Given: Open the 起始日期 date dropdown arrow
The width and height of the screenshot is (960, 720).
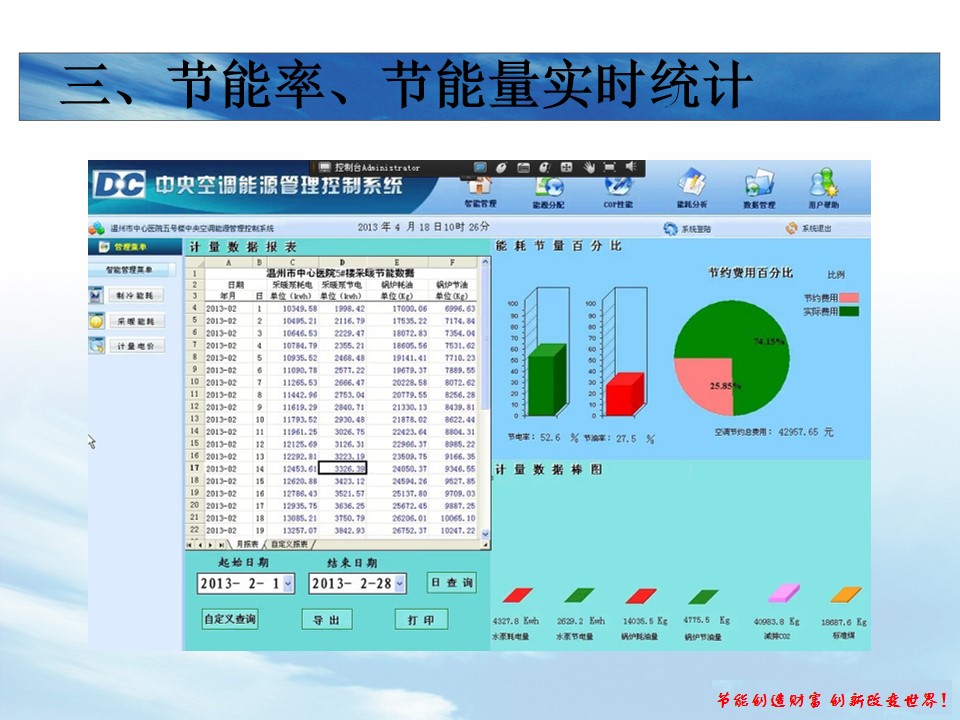Looking at the screenshot, I should tap(288, 583).
